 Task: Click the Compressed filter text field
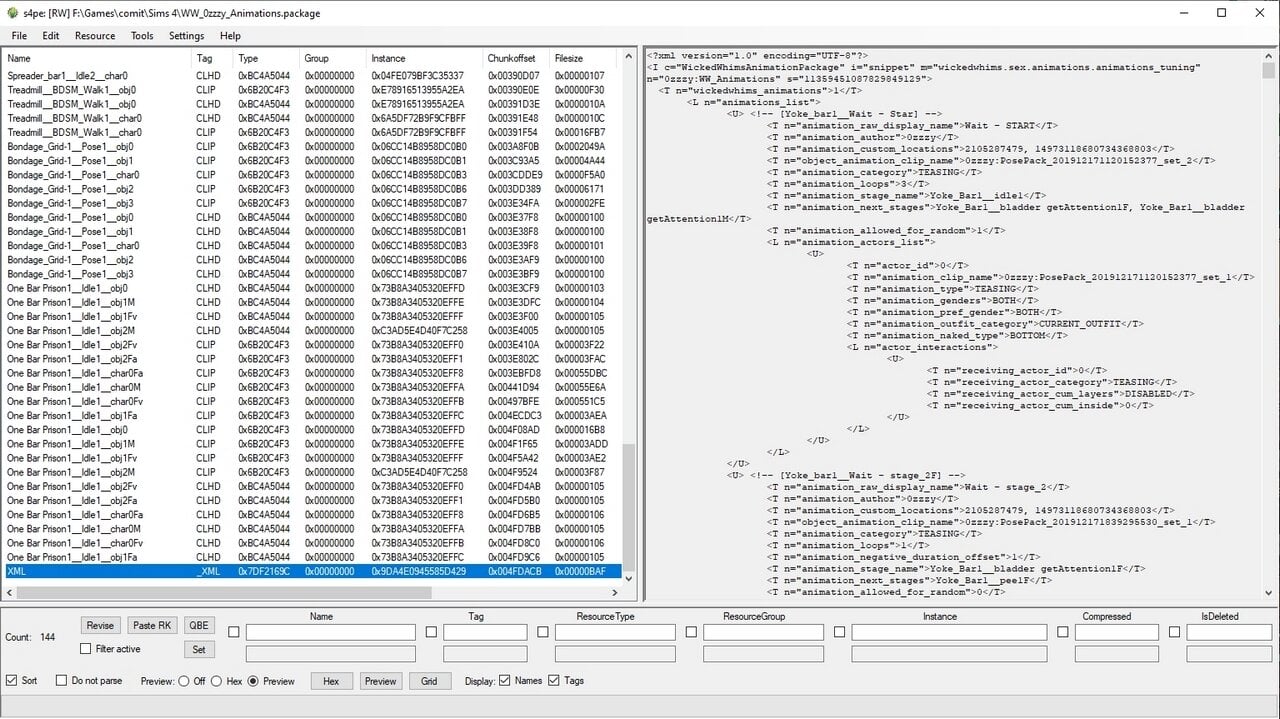click(x=1117, y=632)
